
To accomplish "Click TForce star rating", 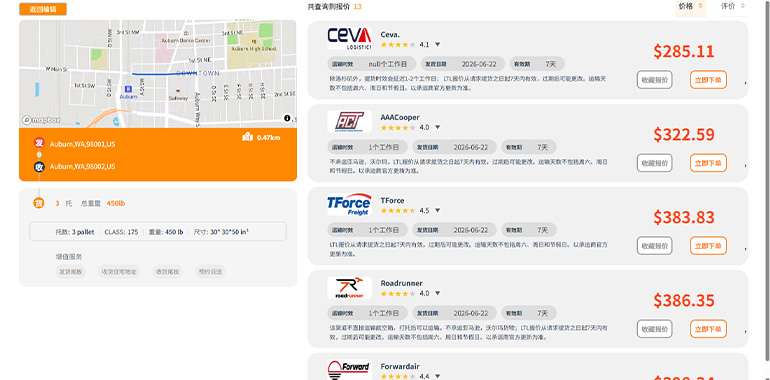I will (398, 211).
